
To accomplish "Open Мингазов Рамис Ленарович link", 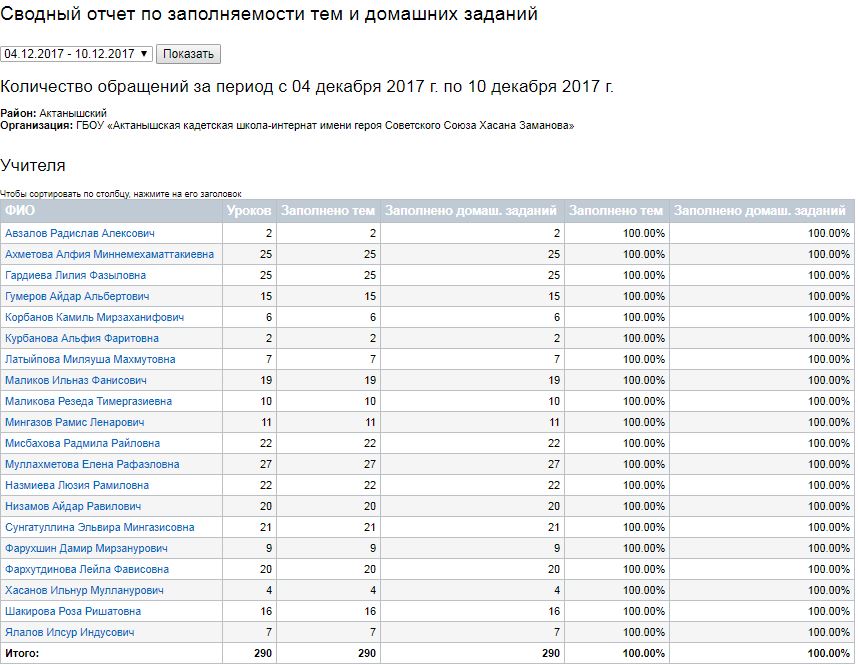I will [75, 422].
